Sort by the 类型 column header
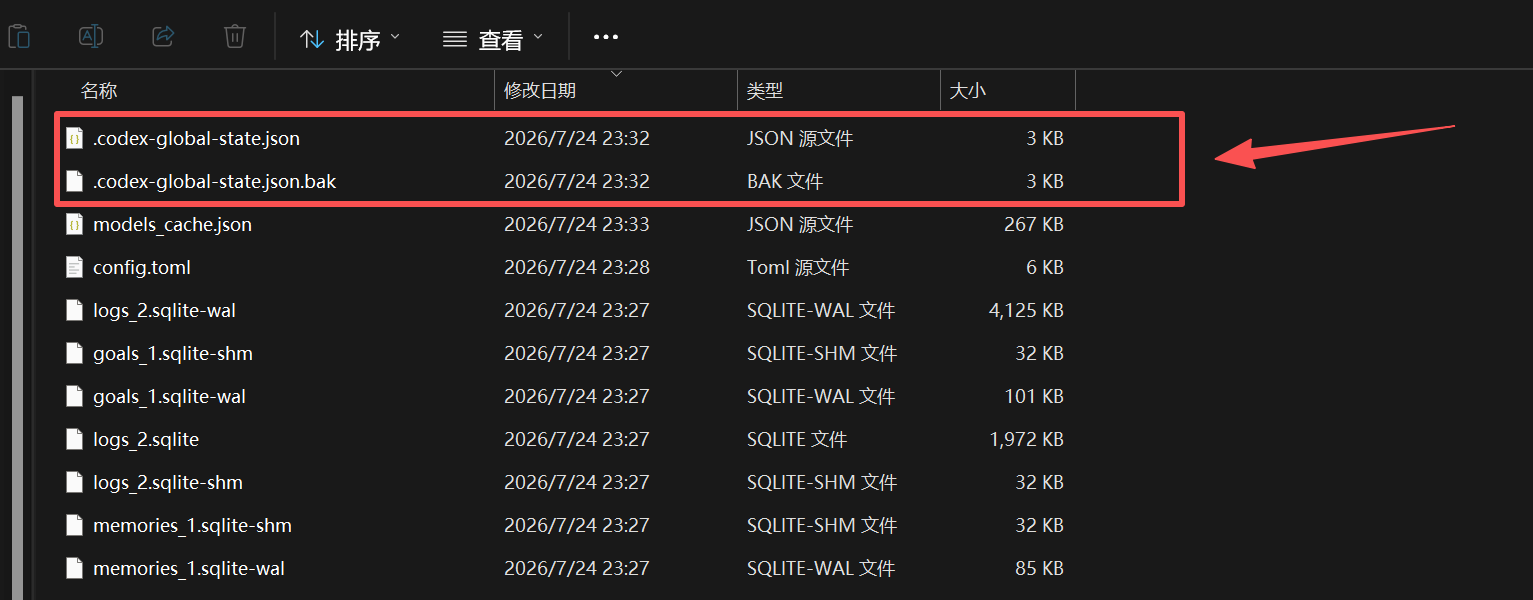 click(x=765, y=91)
